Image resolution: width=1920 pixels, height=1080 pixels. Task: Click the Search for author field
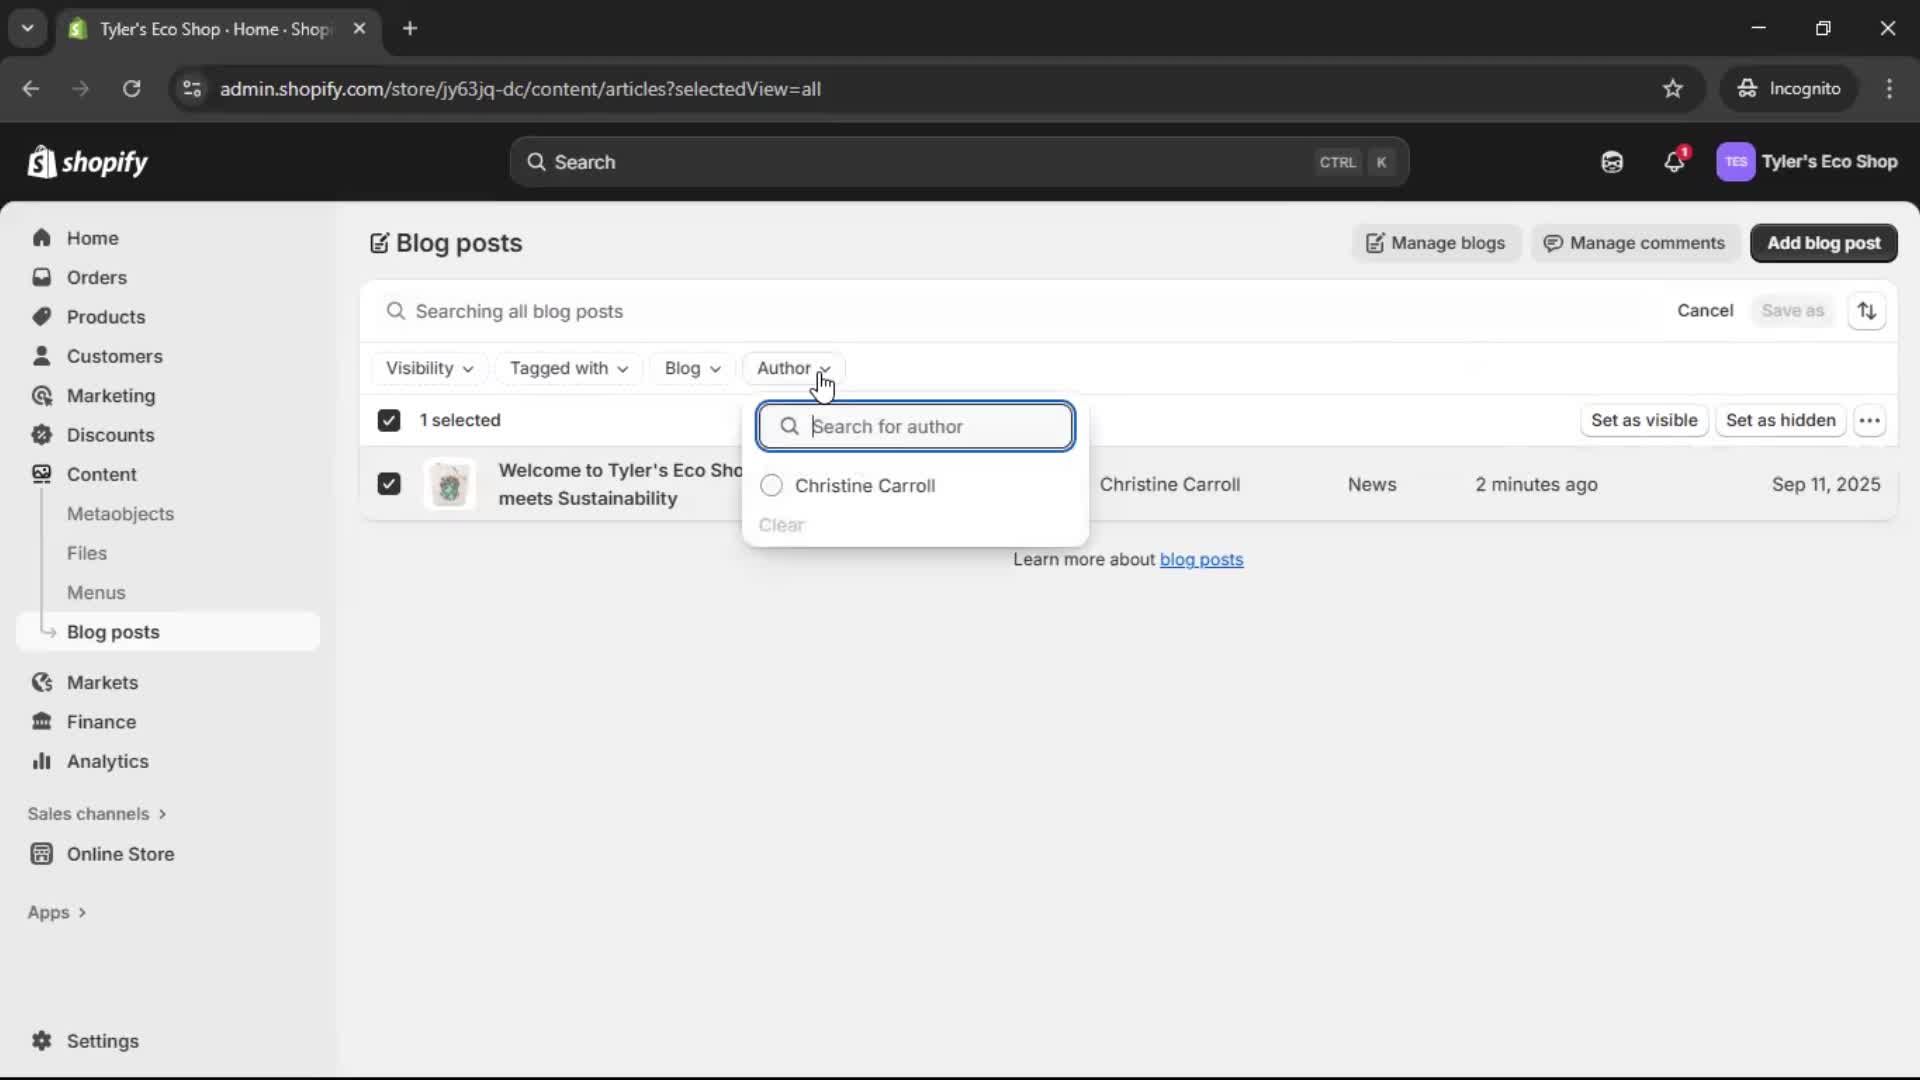(915, 426)
